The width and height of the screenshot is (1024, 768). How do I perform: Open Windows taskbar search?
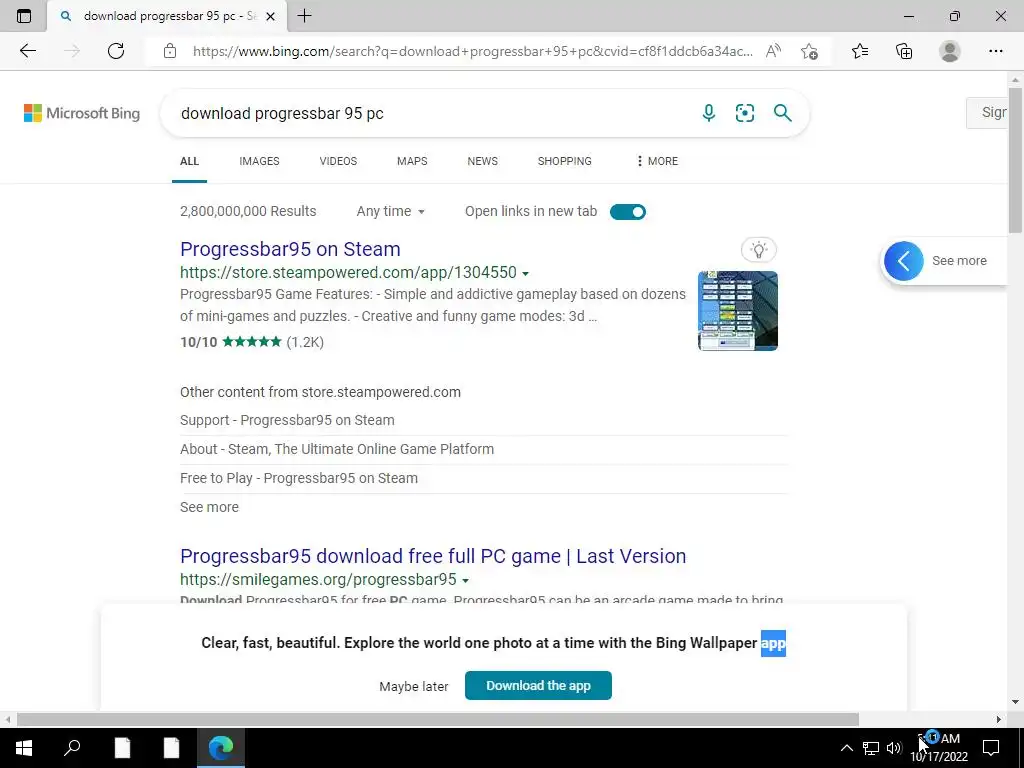click(x=72, y=747)
